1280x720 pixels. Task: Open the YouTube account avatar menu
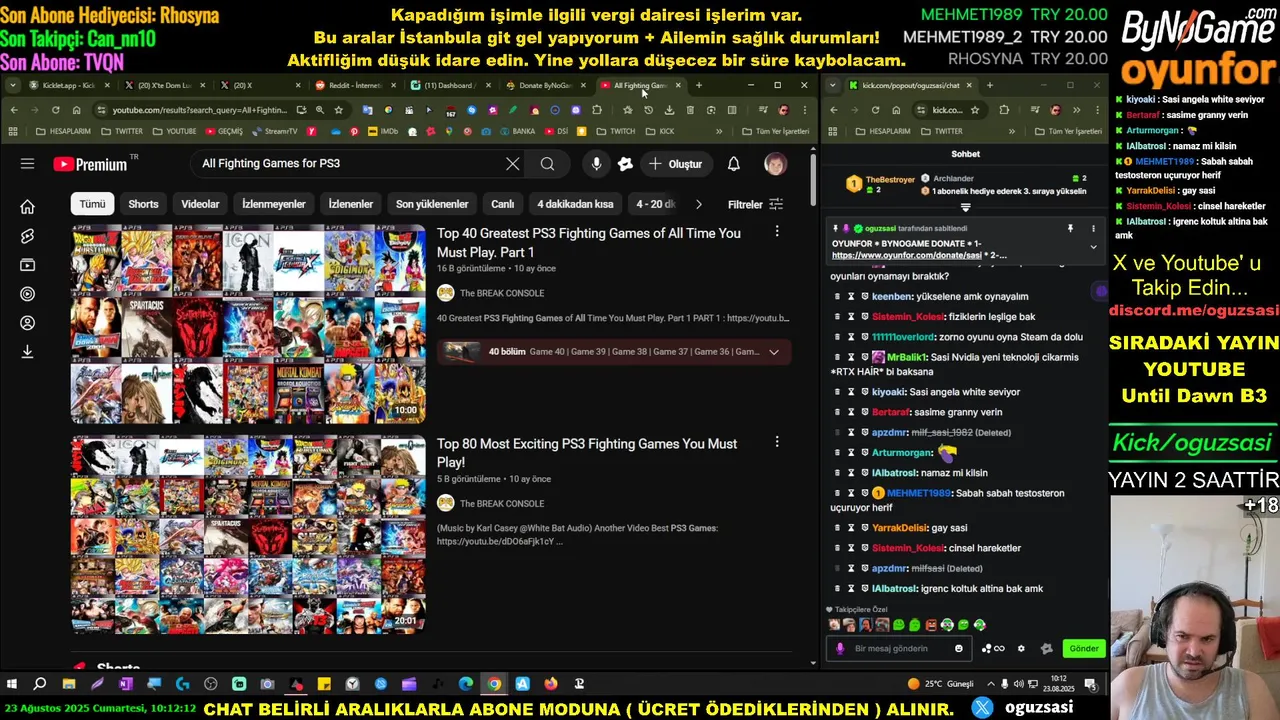tap(775, 164)
